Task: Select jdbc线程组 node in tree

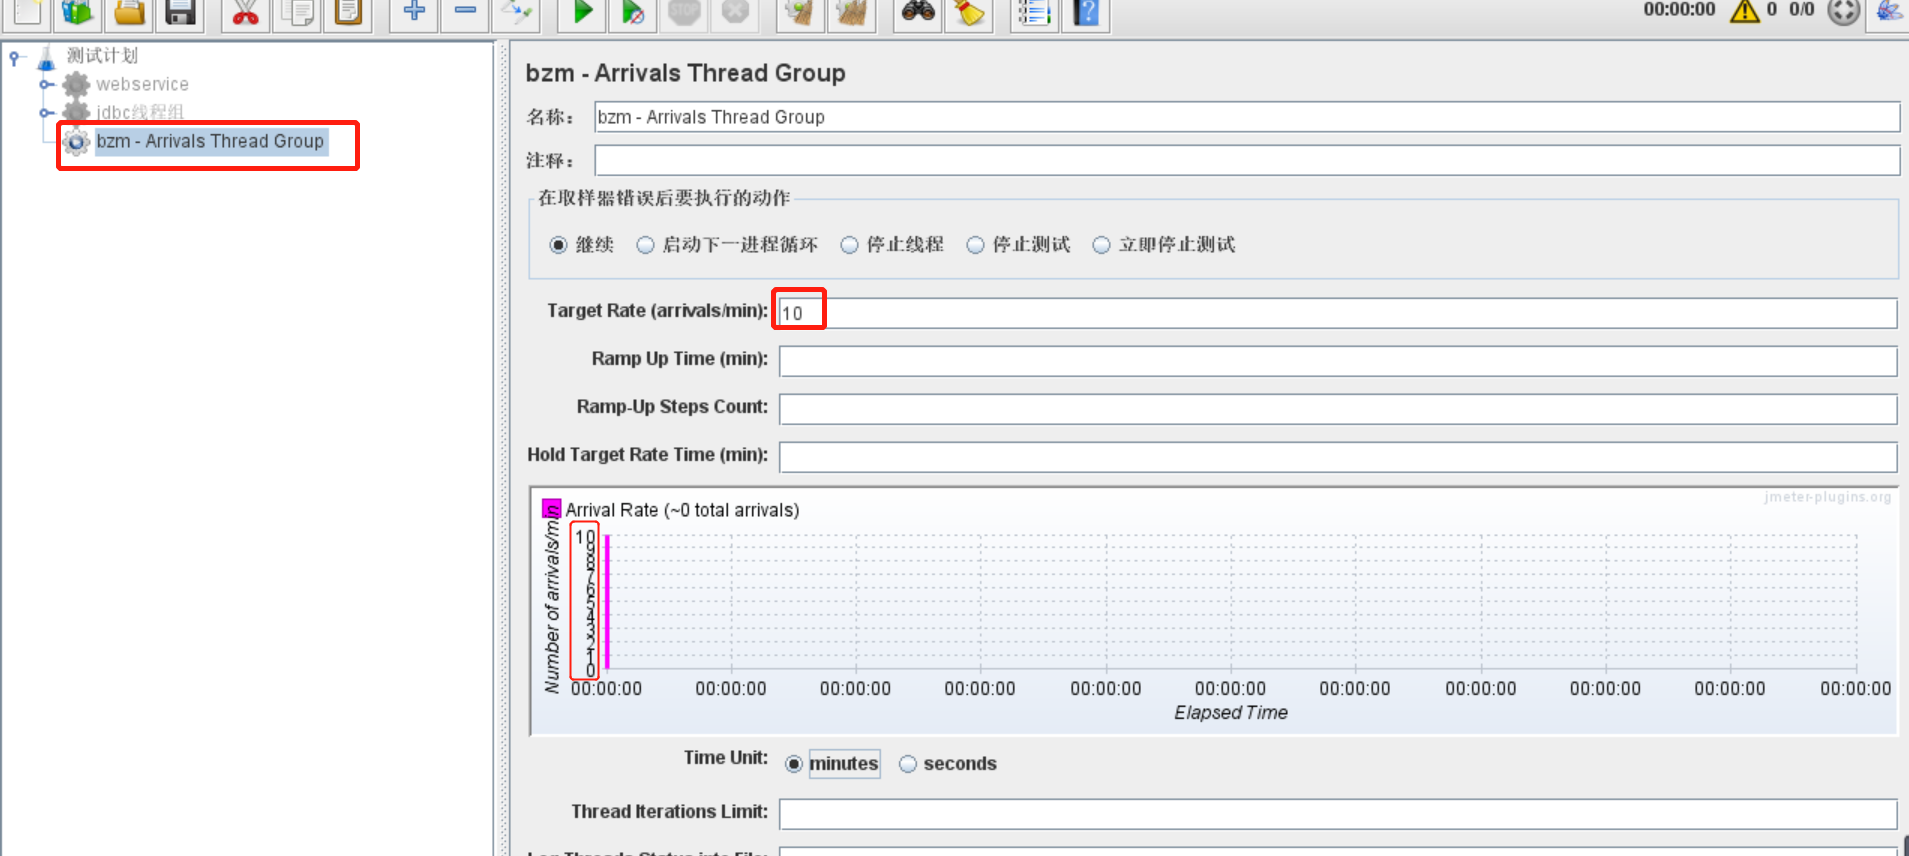Action: pos(140,112)
